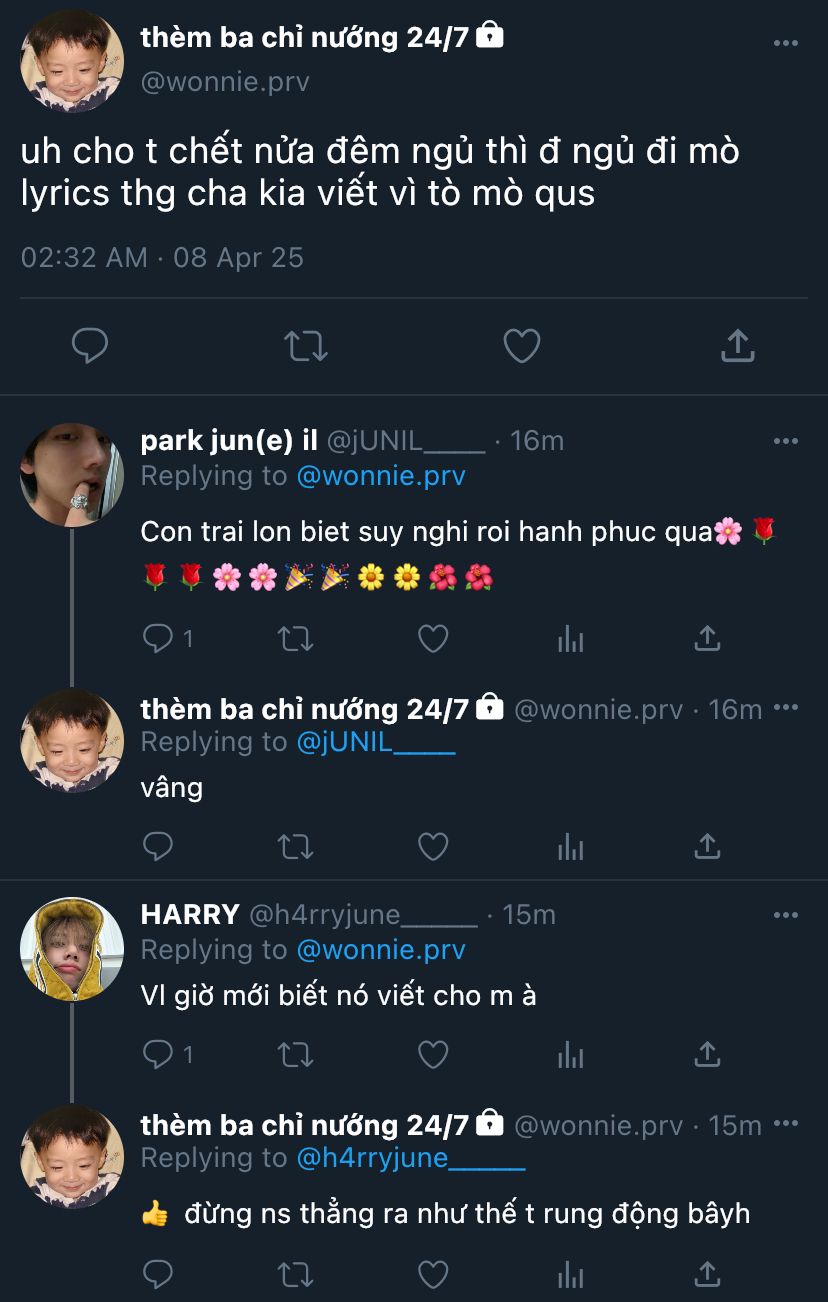View park jun(e) il's profile avatar

click(71, 474)
